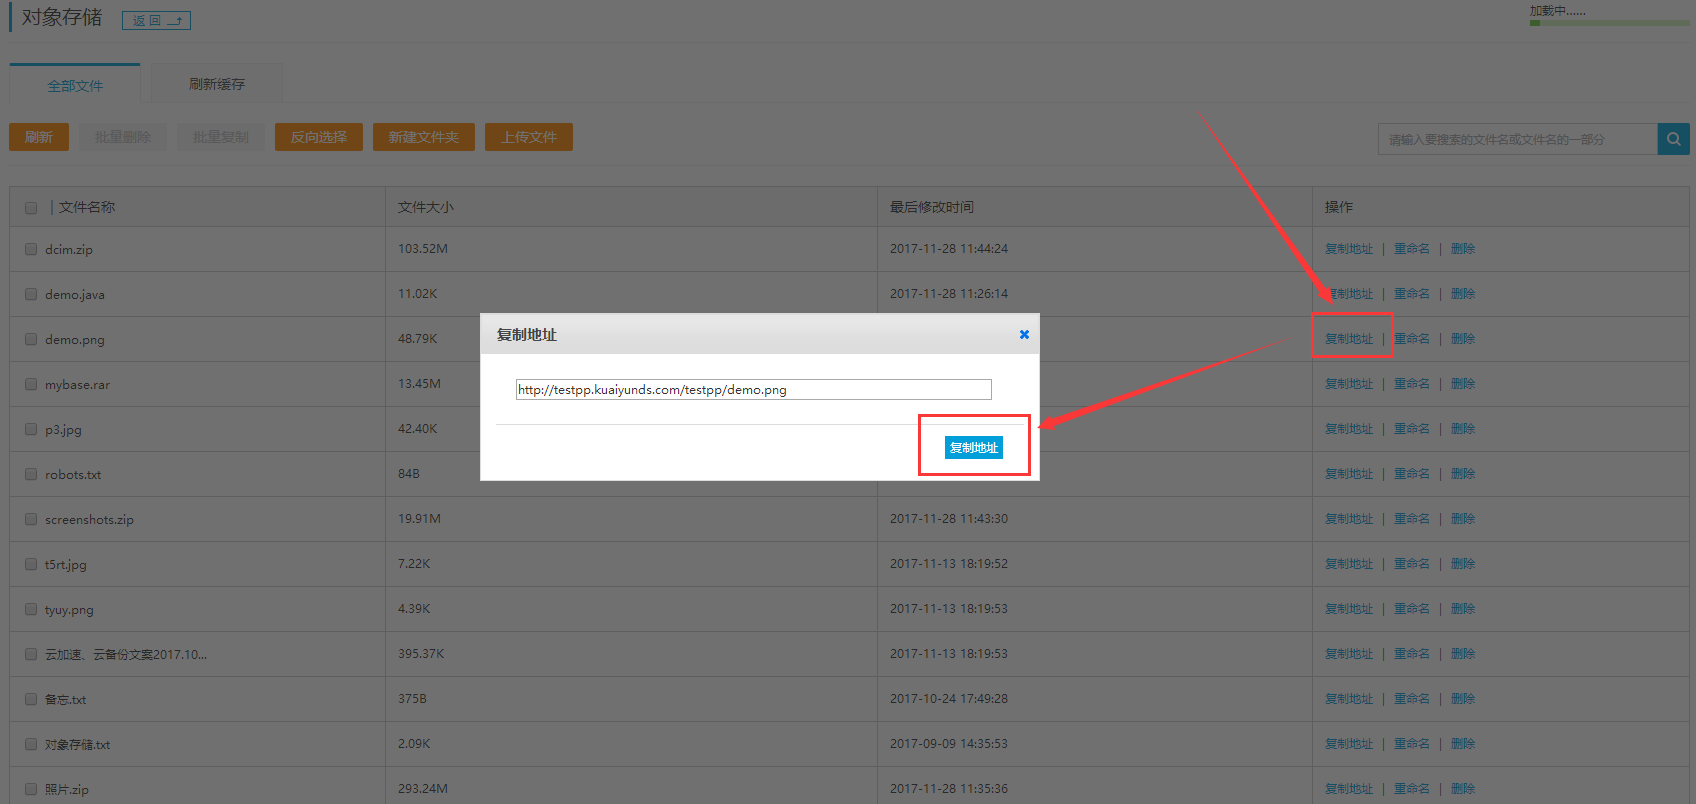
Task: Click 删除 link for t5rt.jpg
Action: (x=1462, y=564)
